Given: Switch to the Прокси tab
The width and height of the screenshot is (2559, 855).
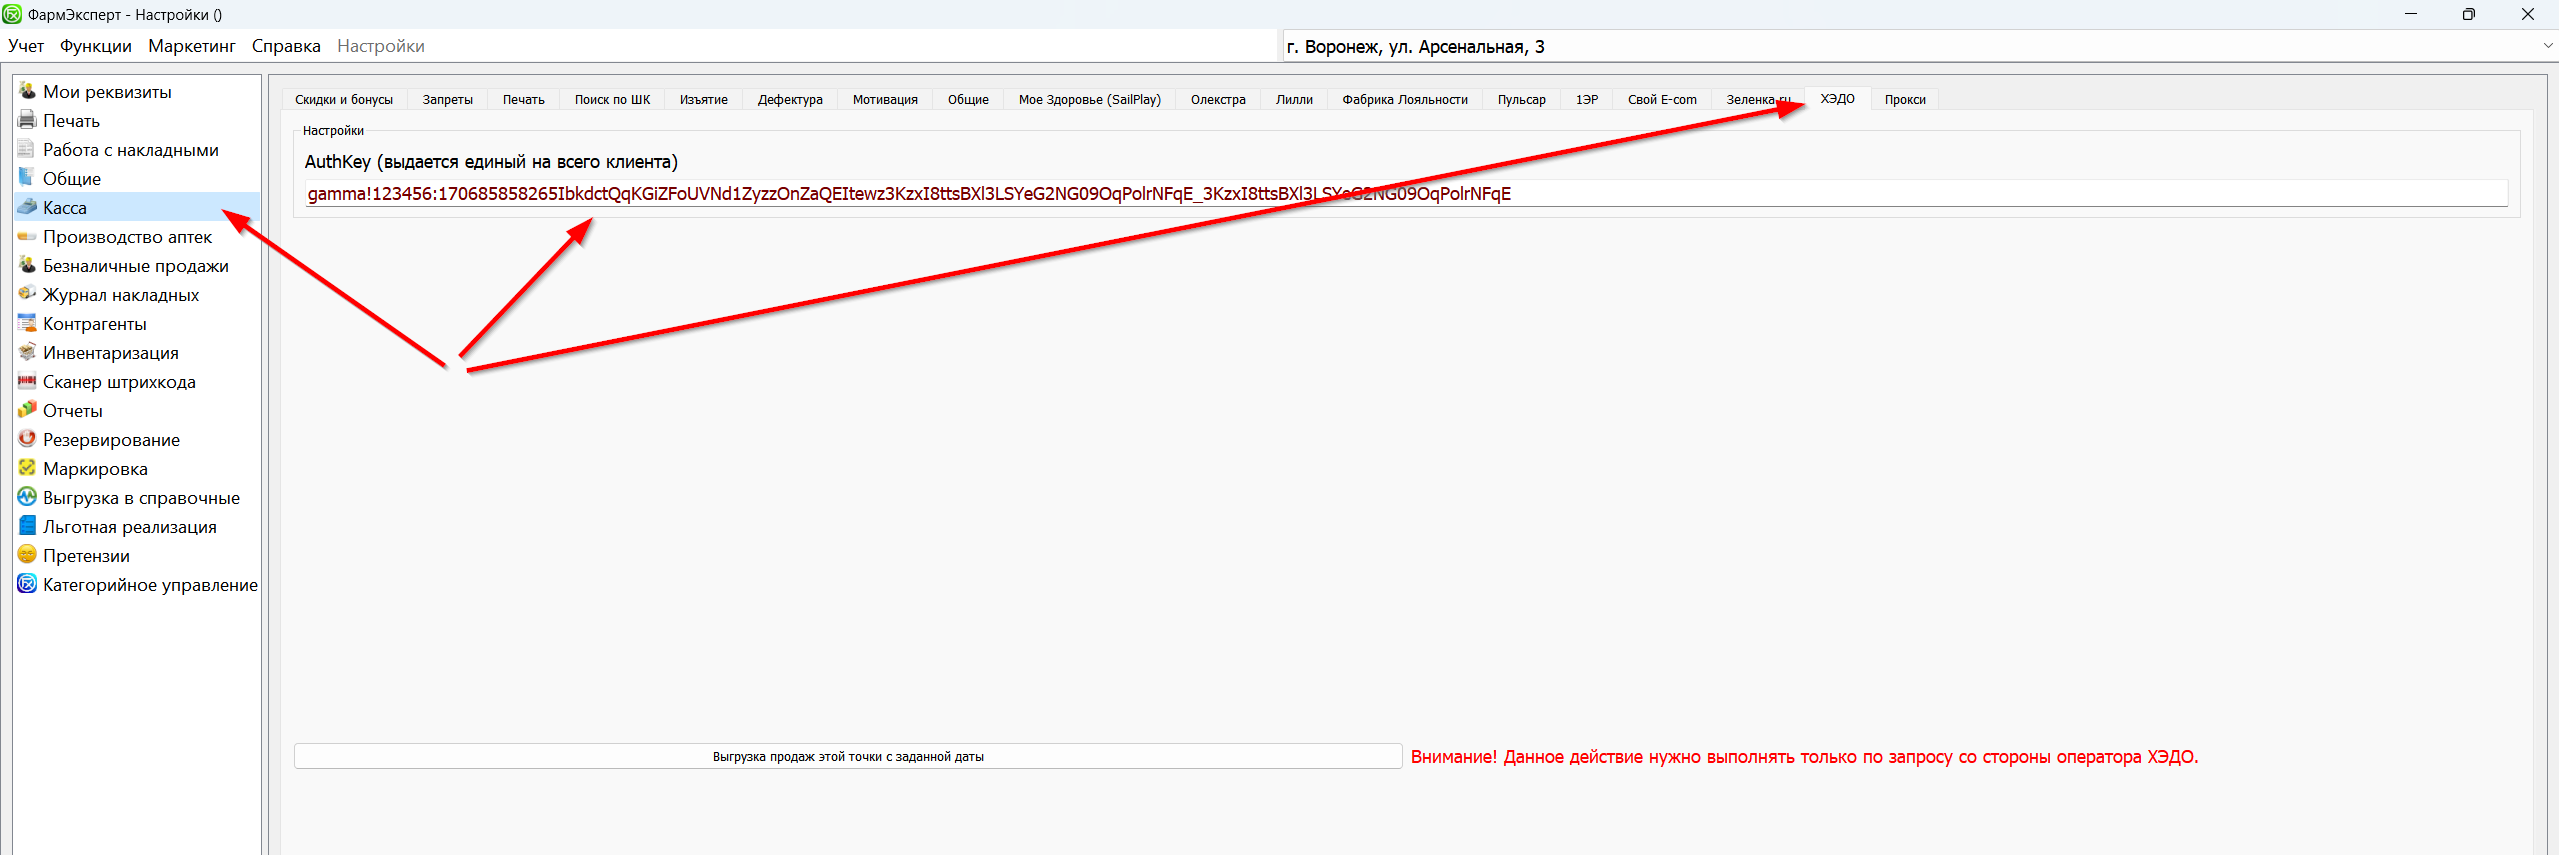Looking at the screenshot, I should (x=1904, y=99).
